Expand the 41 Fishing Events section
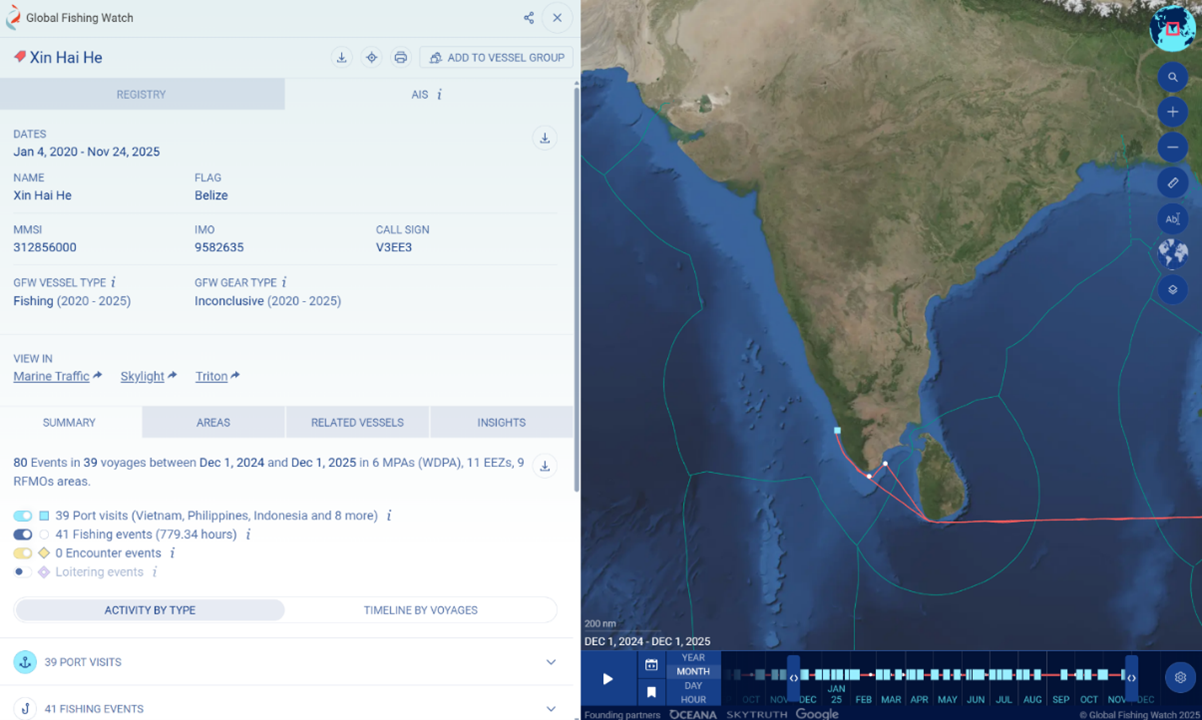1202x720 pixels. point(550,709)
